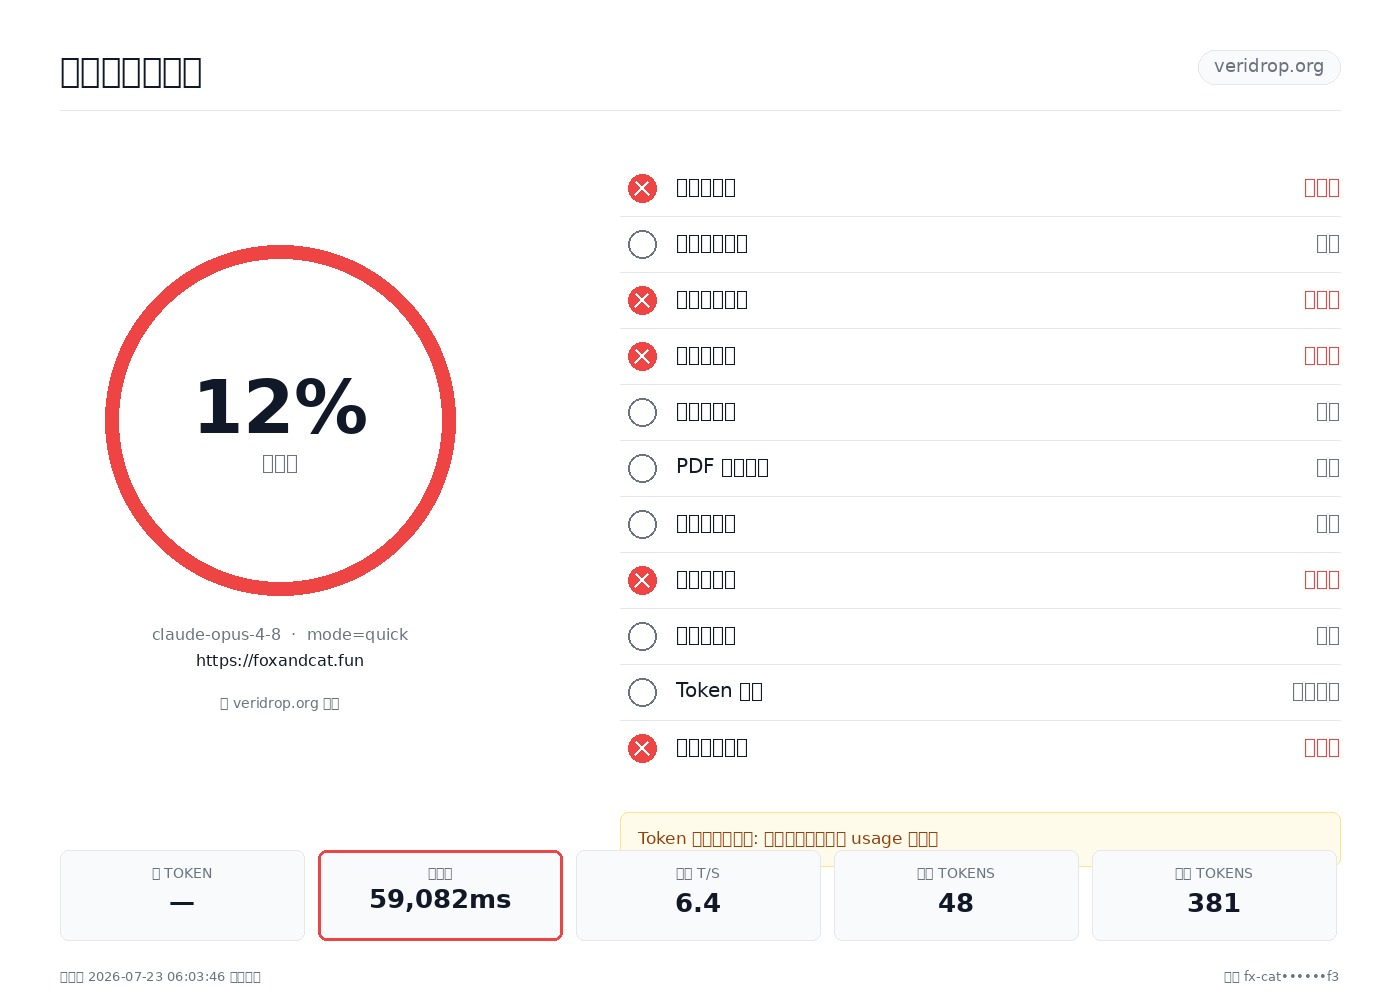The image size is (1400, 1000).
Task: Click the empty circle icon beside the Token check
Action: pyautogui.click(x=642, y=692)
